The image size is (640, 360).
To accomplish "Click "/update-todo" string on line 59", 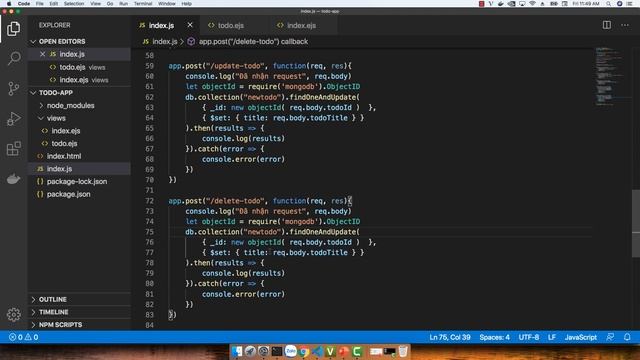I will [235, 66].
